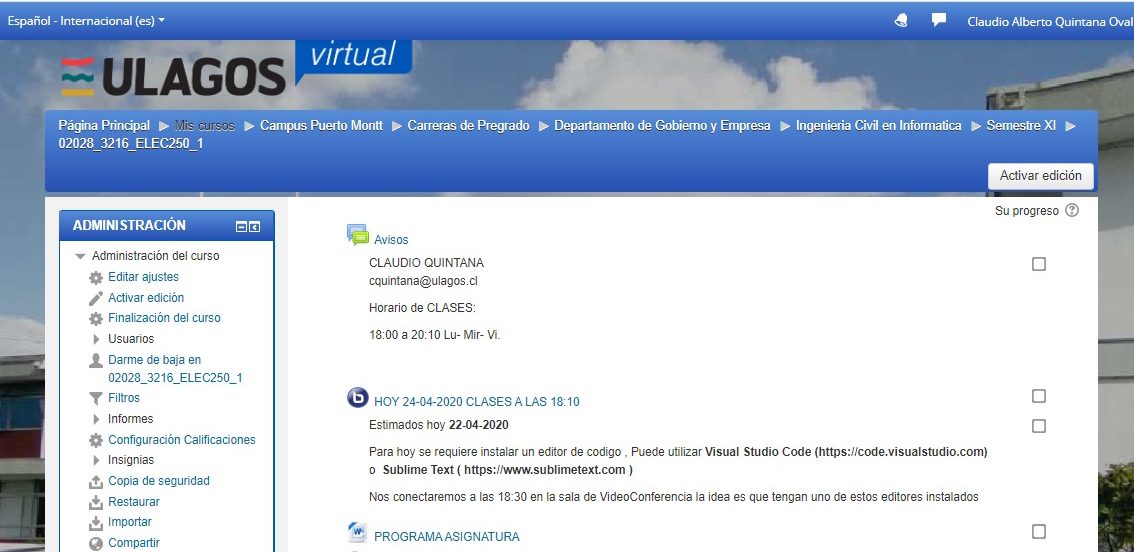Image resolution: width=1134 pixels, height=552 pixels.
Task: Mark PROGRAMA ASIGNATURA as complete
Action: pyautogui.click(x=1039, y=532)
